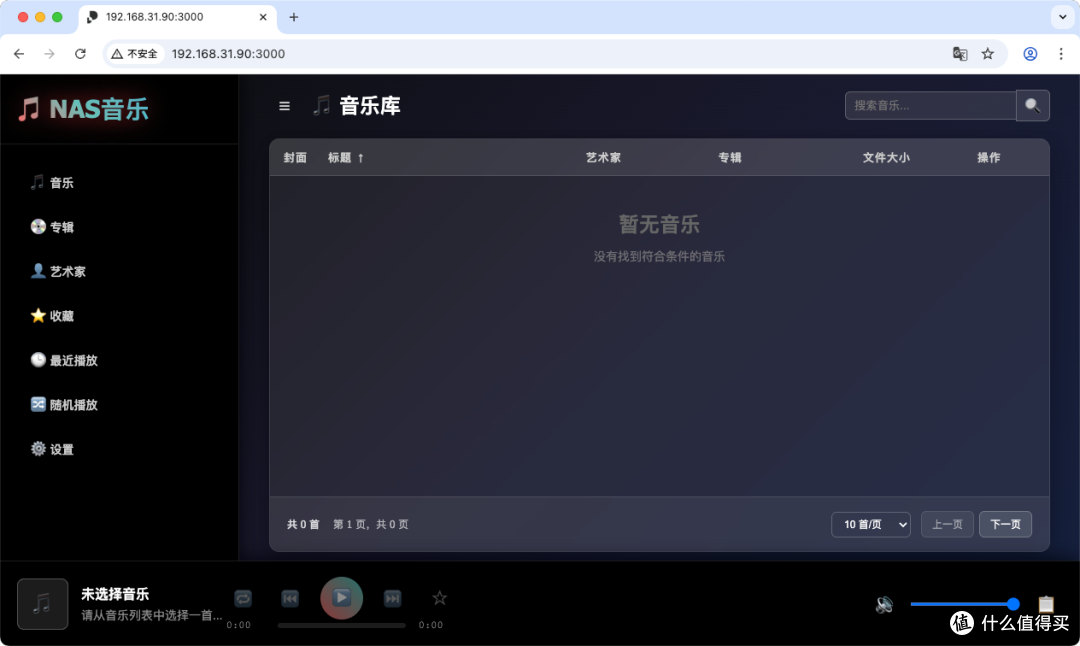Click the 共 0 首 total count text

(x=303, y=524)
